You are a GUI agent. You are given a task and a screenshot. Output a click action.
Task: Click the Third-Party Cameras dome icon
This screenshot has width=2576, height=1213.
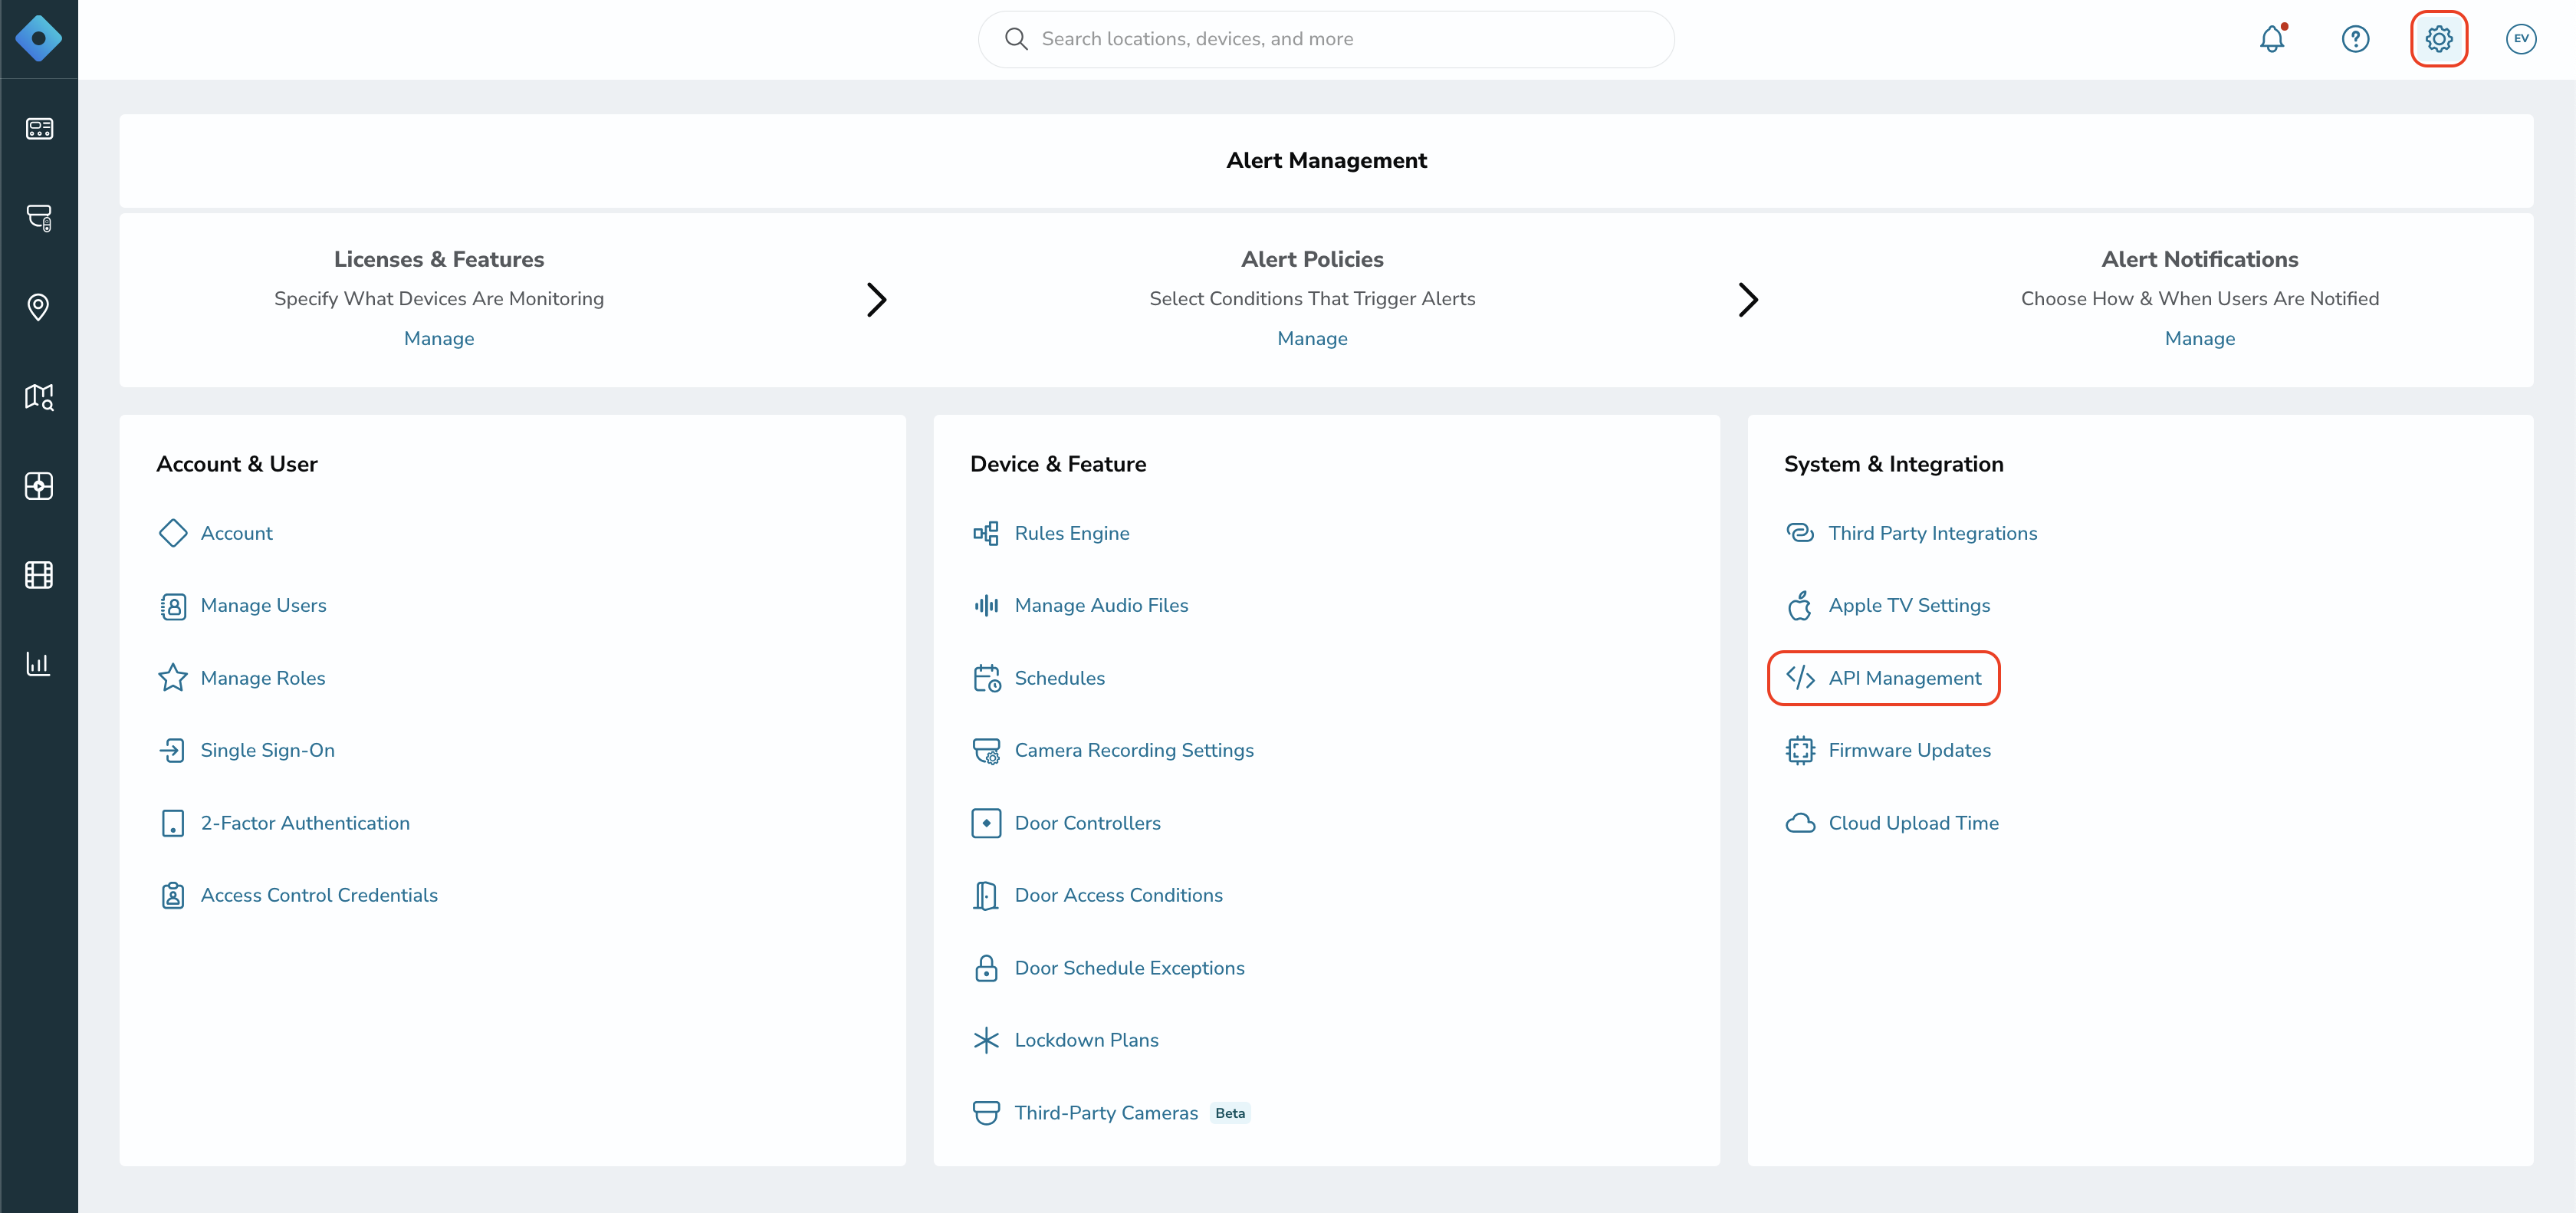(x=986, y=1113)
